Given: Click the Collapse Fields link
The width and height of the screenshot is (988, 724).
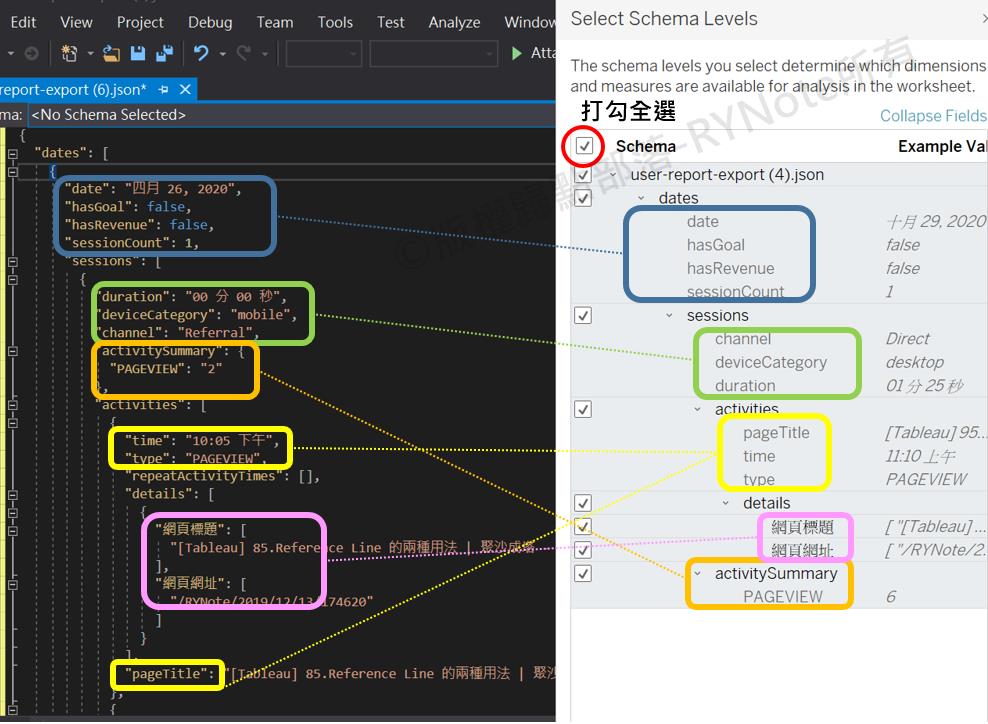Looking at the screenshot, I should pos(931,116).
